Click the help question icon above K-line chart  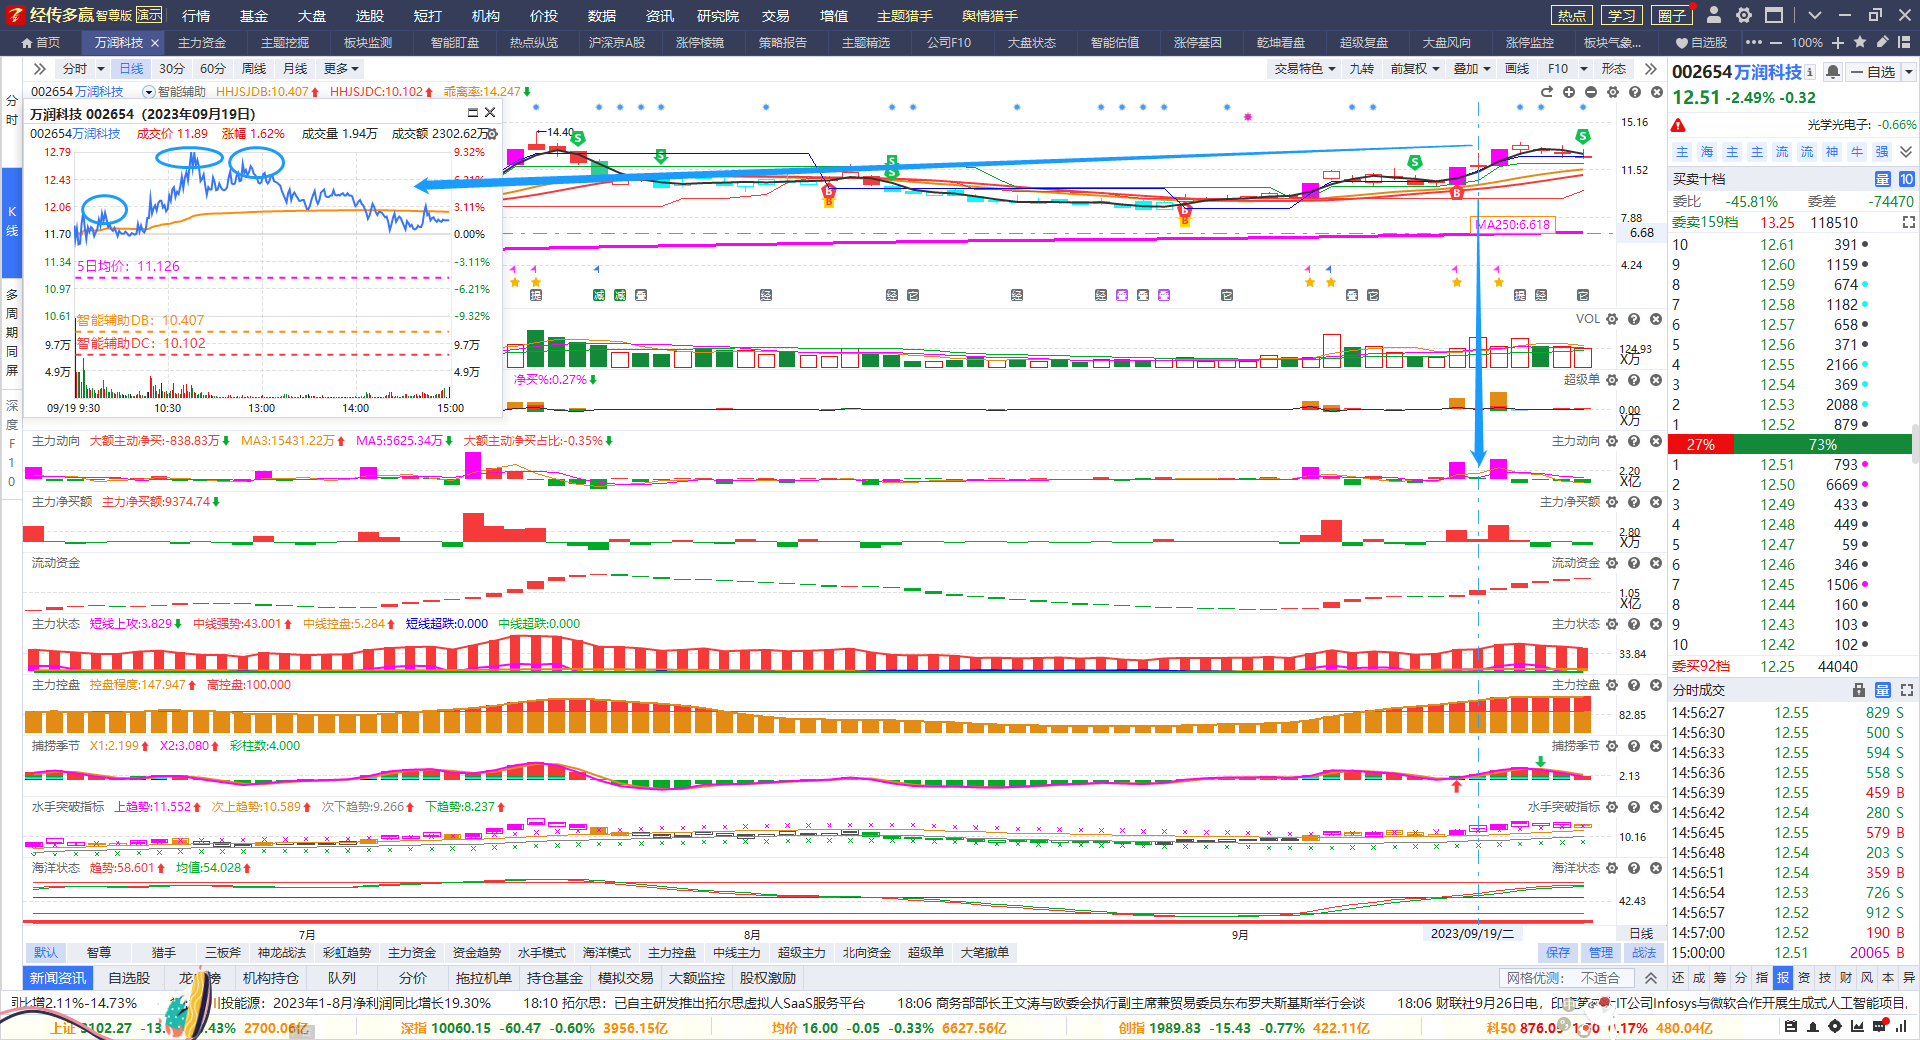(x=1635, y=92)
